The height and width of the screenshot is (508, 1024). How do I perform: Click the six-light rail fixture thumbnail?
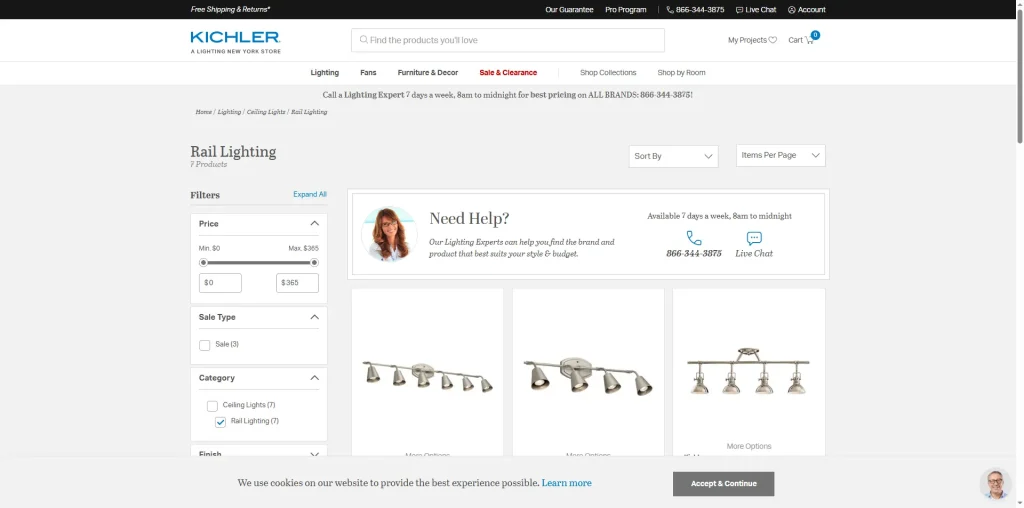click(x=427, y=375)
